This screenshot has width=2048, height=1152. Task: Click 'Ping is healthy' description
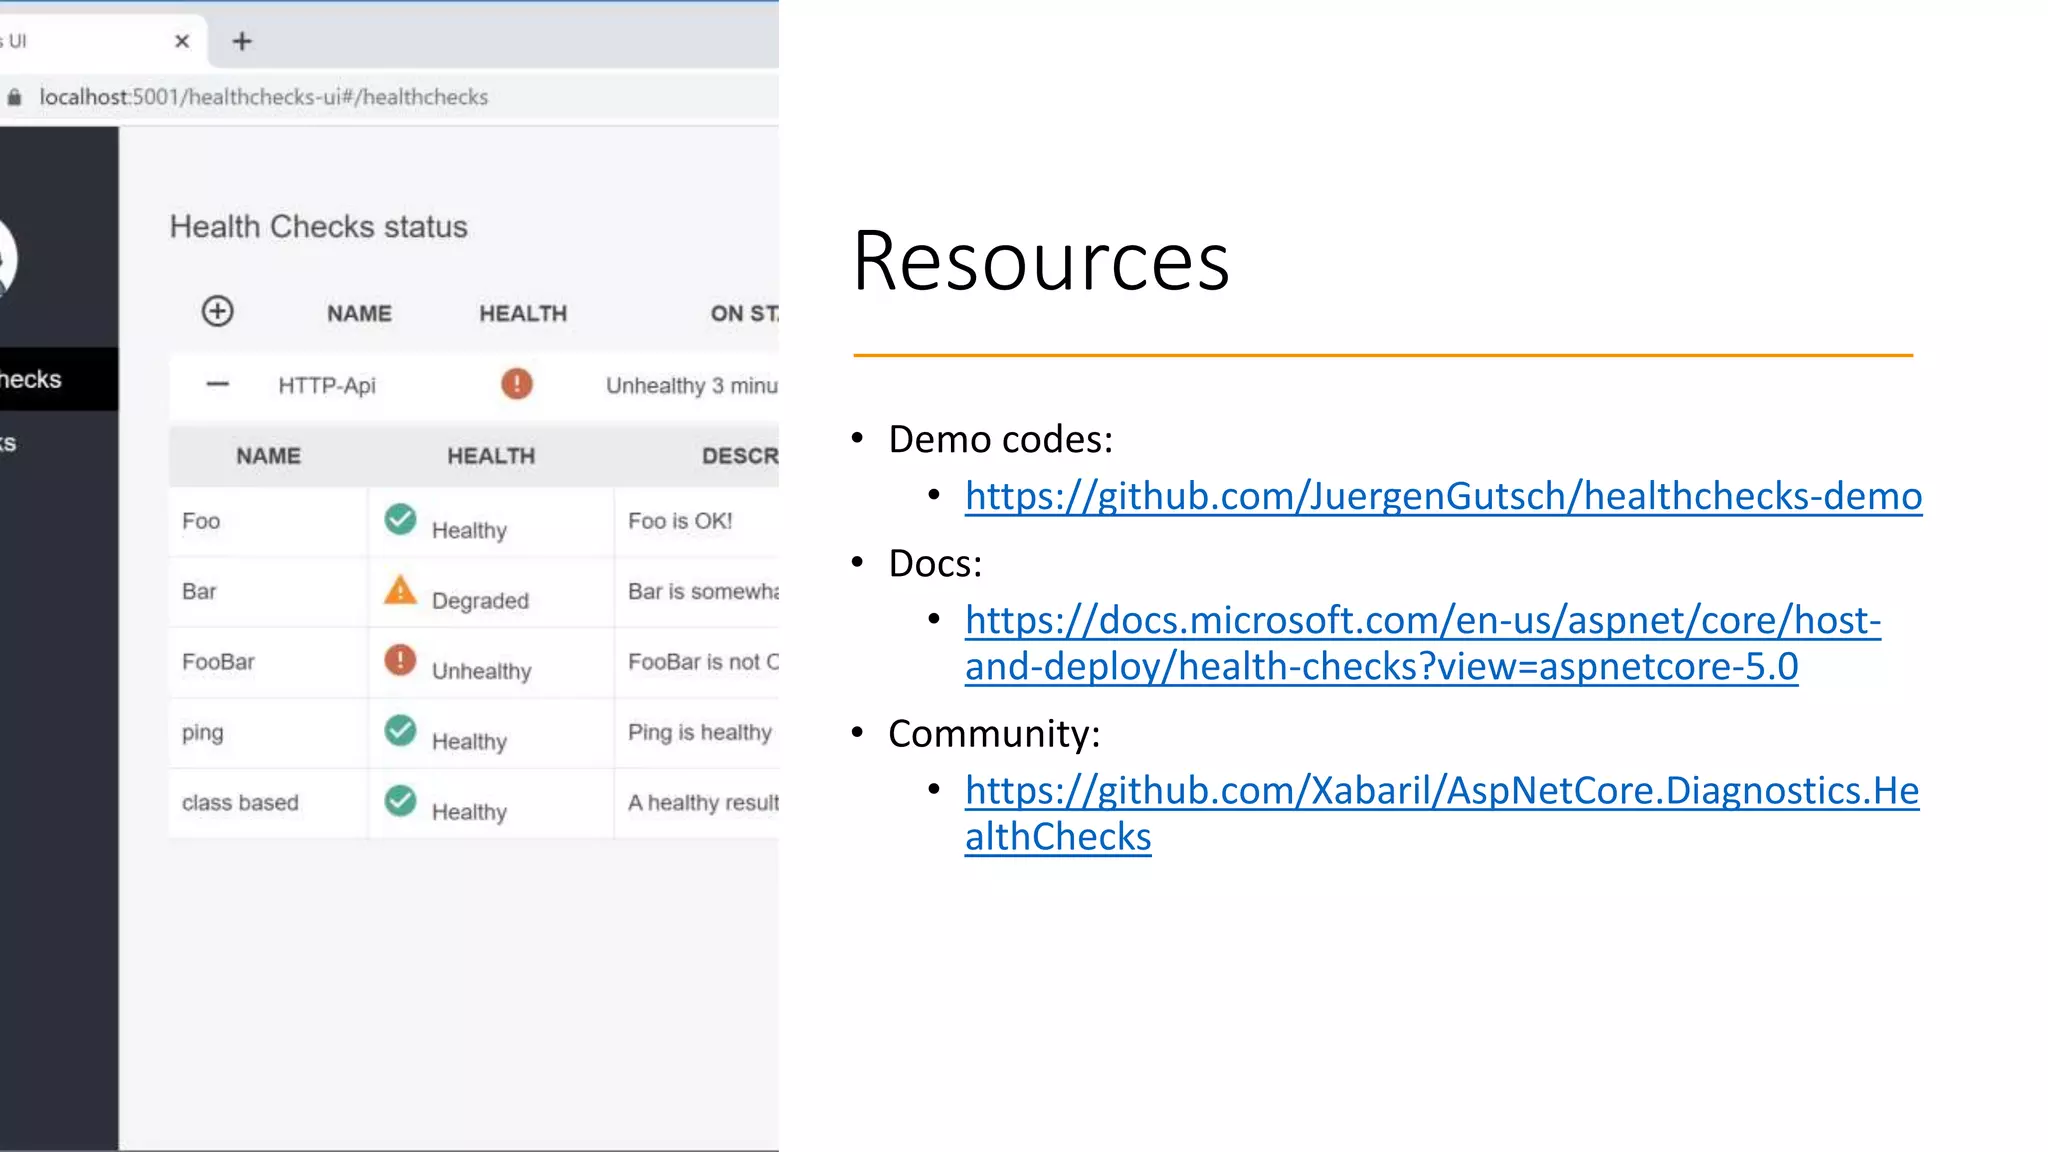[x=700, y=733]
